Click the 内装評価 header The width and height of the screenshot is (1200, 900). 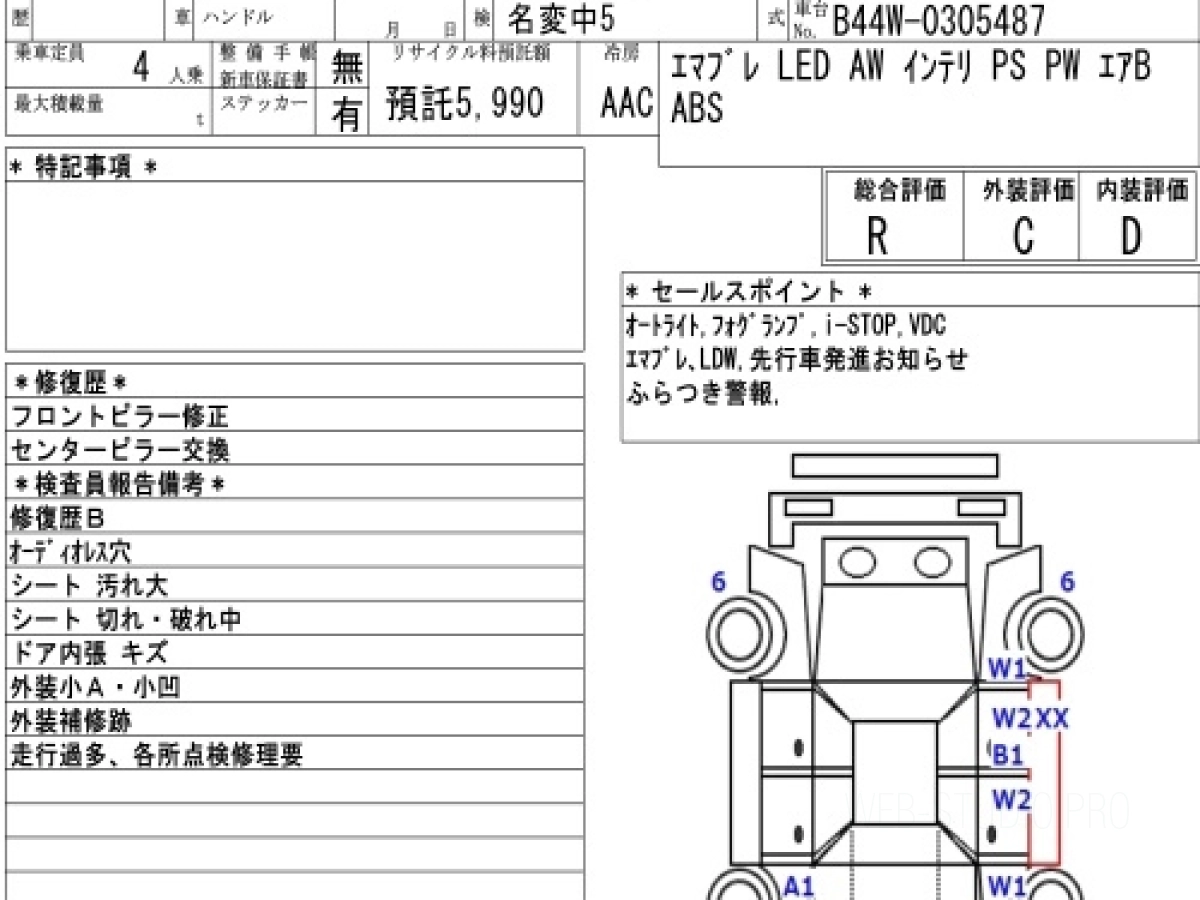tap(1142, 190)
